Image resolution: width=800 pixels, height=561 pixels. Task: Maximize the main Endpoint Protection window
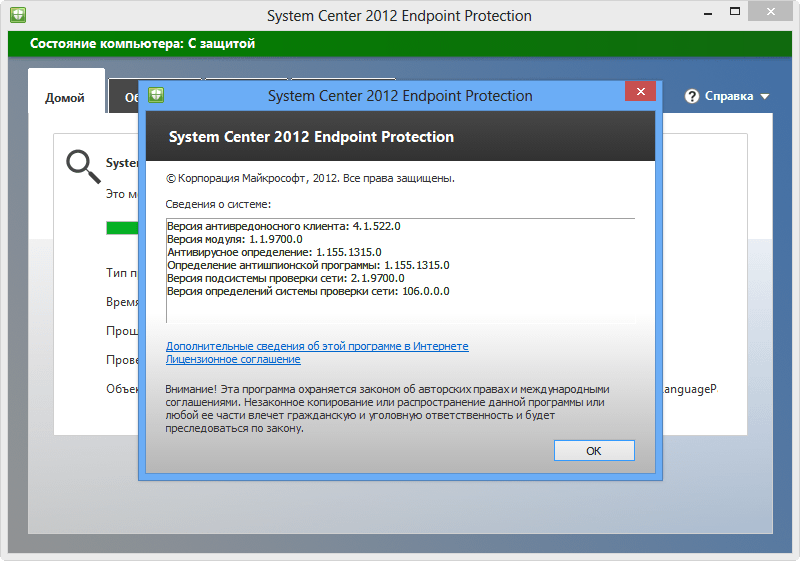(x=735, y=12)
